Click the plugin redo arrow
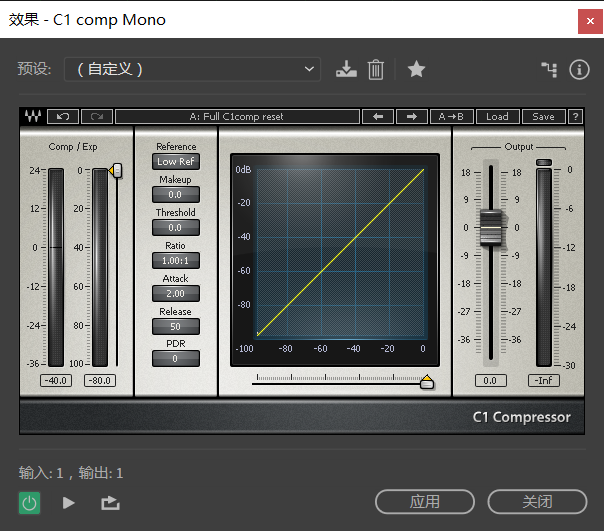The height and width of the screenshot is (531, 604). tap(97, 116)
